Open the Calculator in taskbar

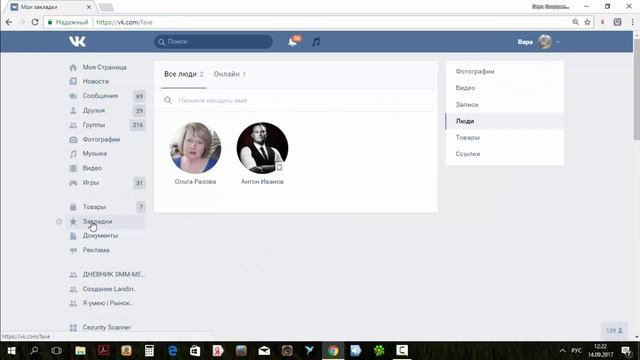point(149,351)
